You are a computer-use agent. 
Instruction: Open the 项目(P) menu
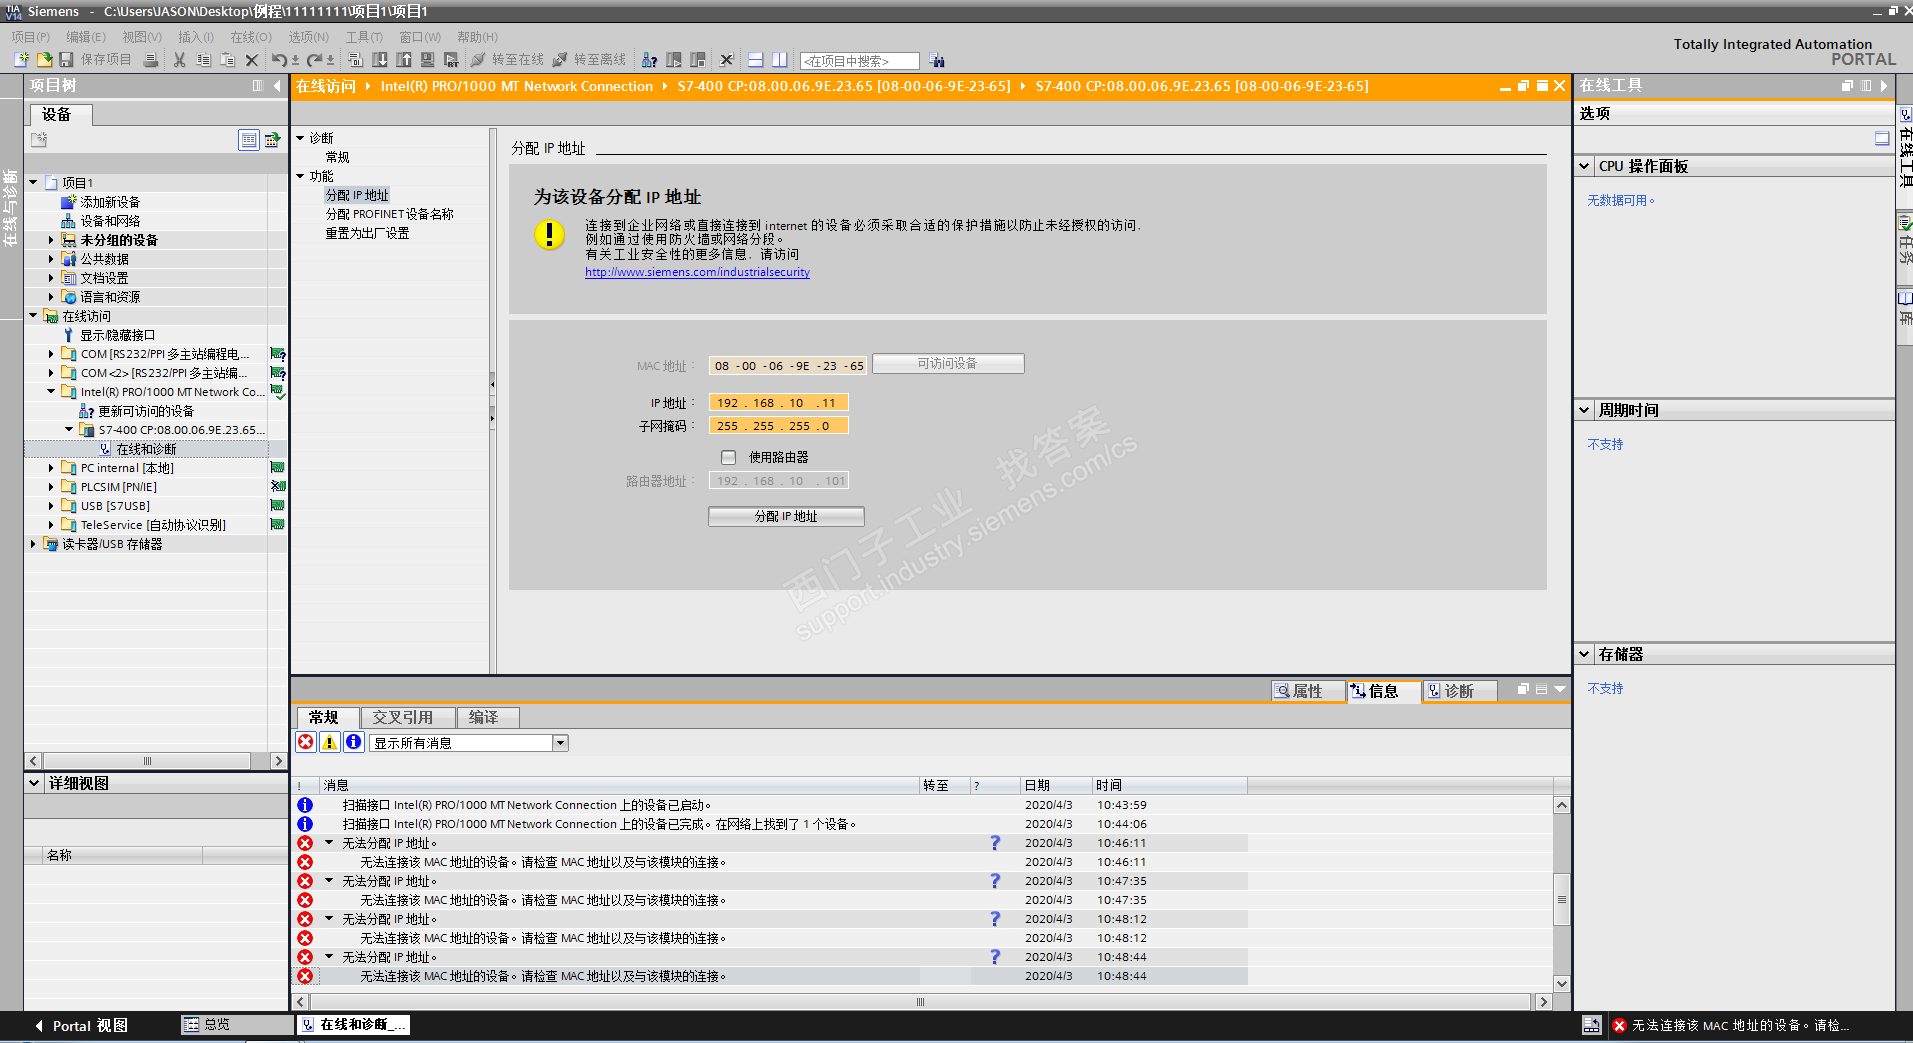pos(30,37)
